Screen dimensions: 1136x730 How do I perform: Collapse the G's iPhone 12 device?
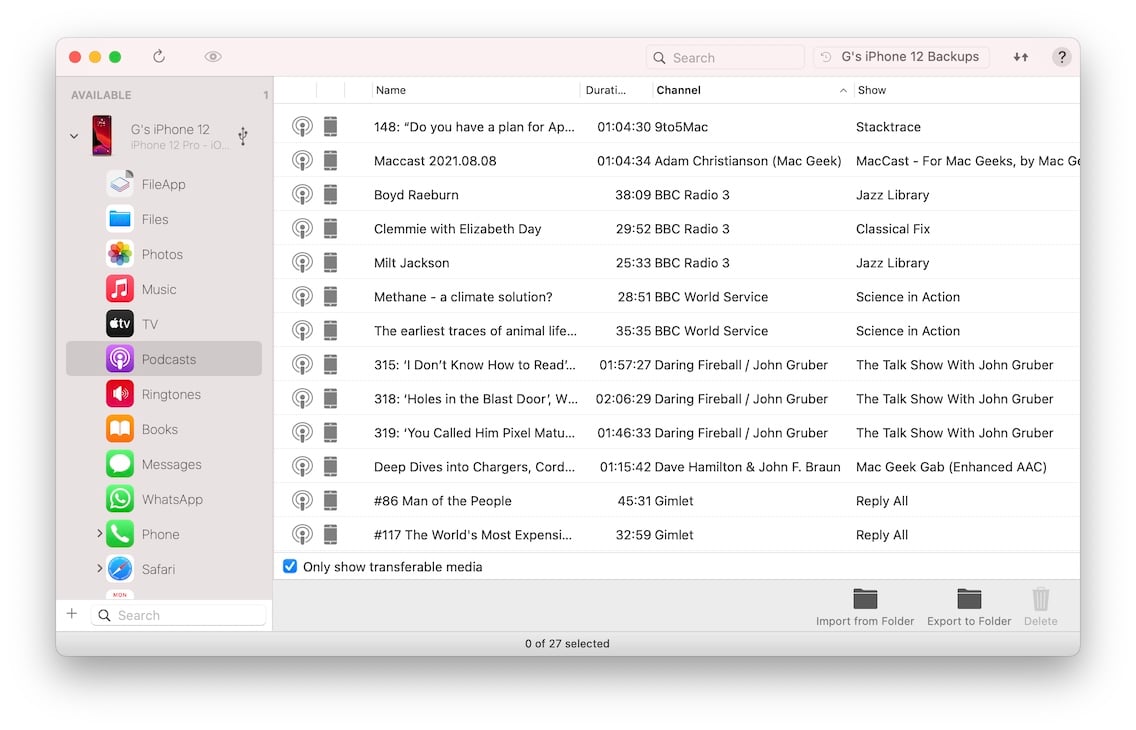pos(74,135)
